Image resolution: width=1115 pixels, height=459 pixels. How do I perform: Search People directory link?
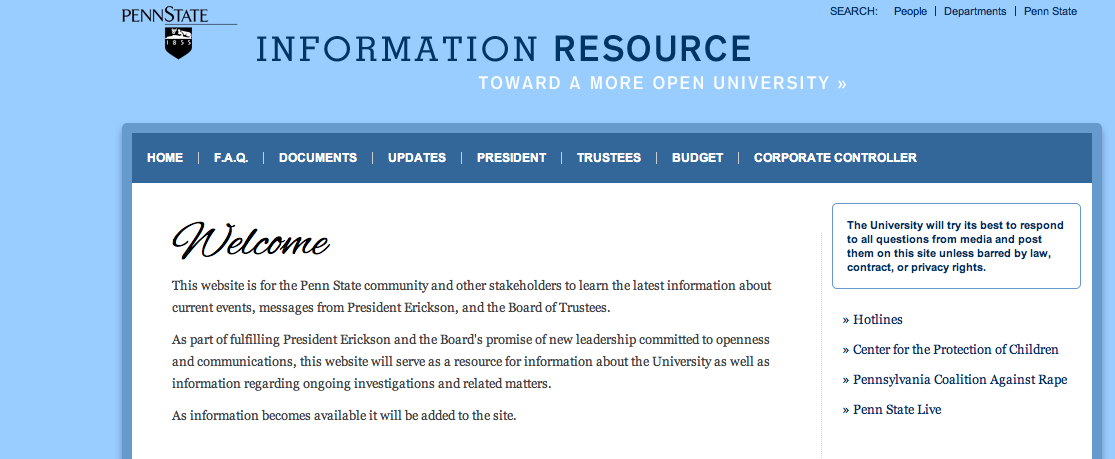pos(910,12)
